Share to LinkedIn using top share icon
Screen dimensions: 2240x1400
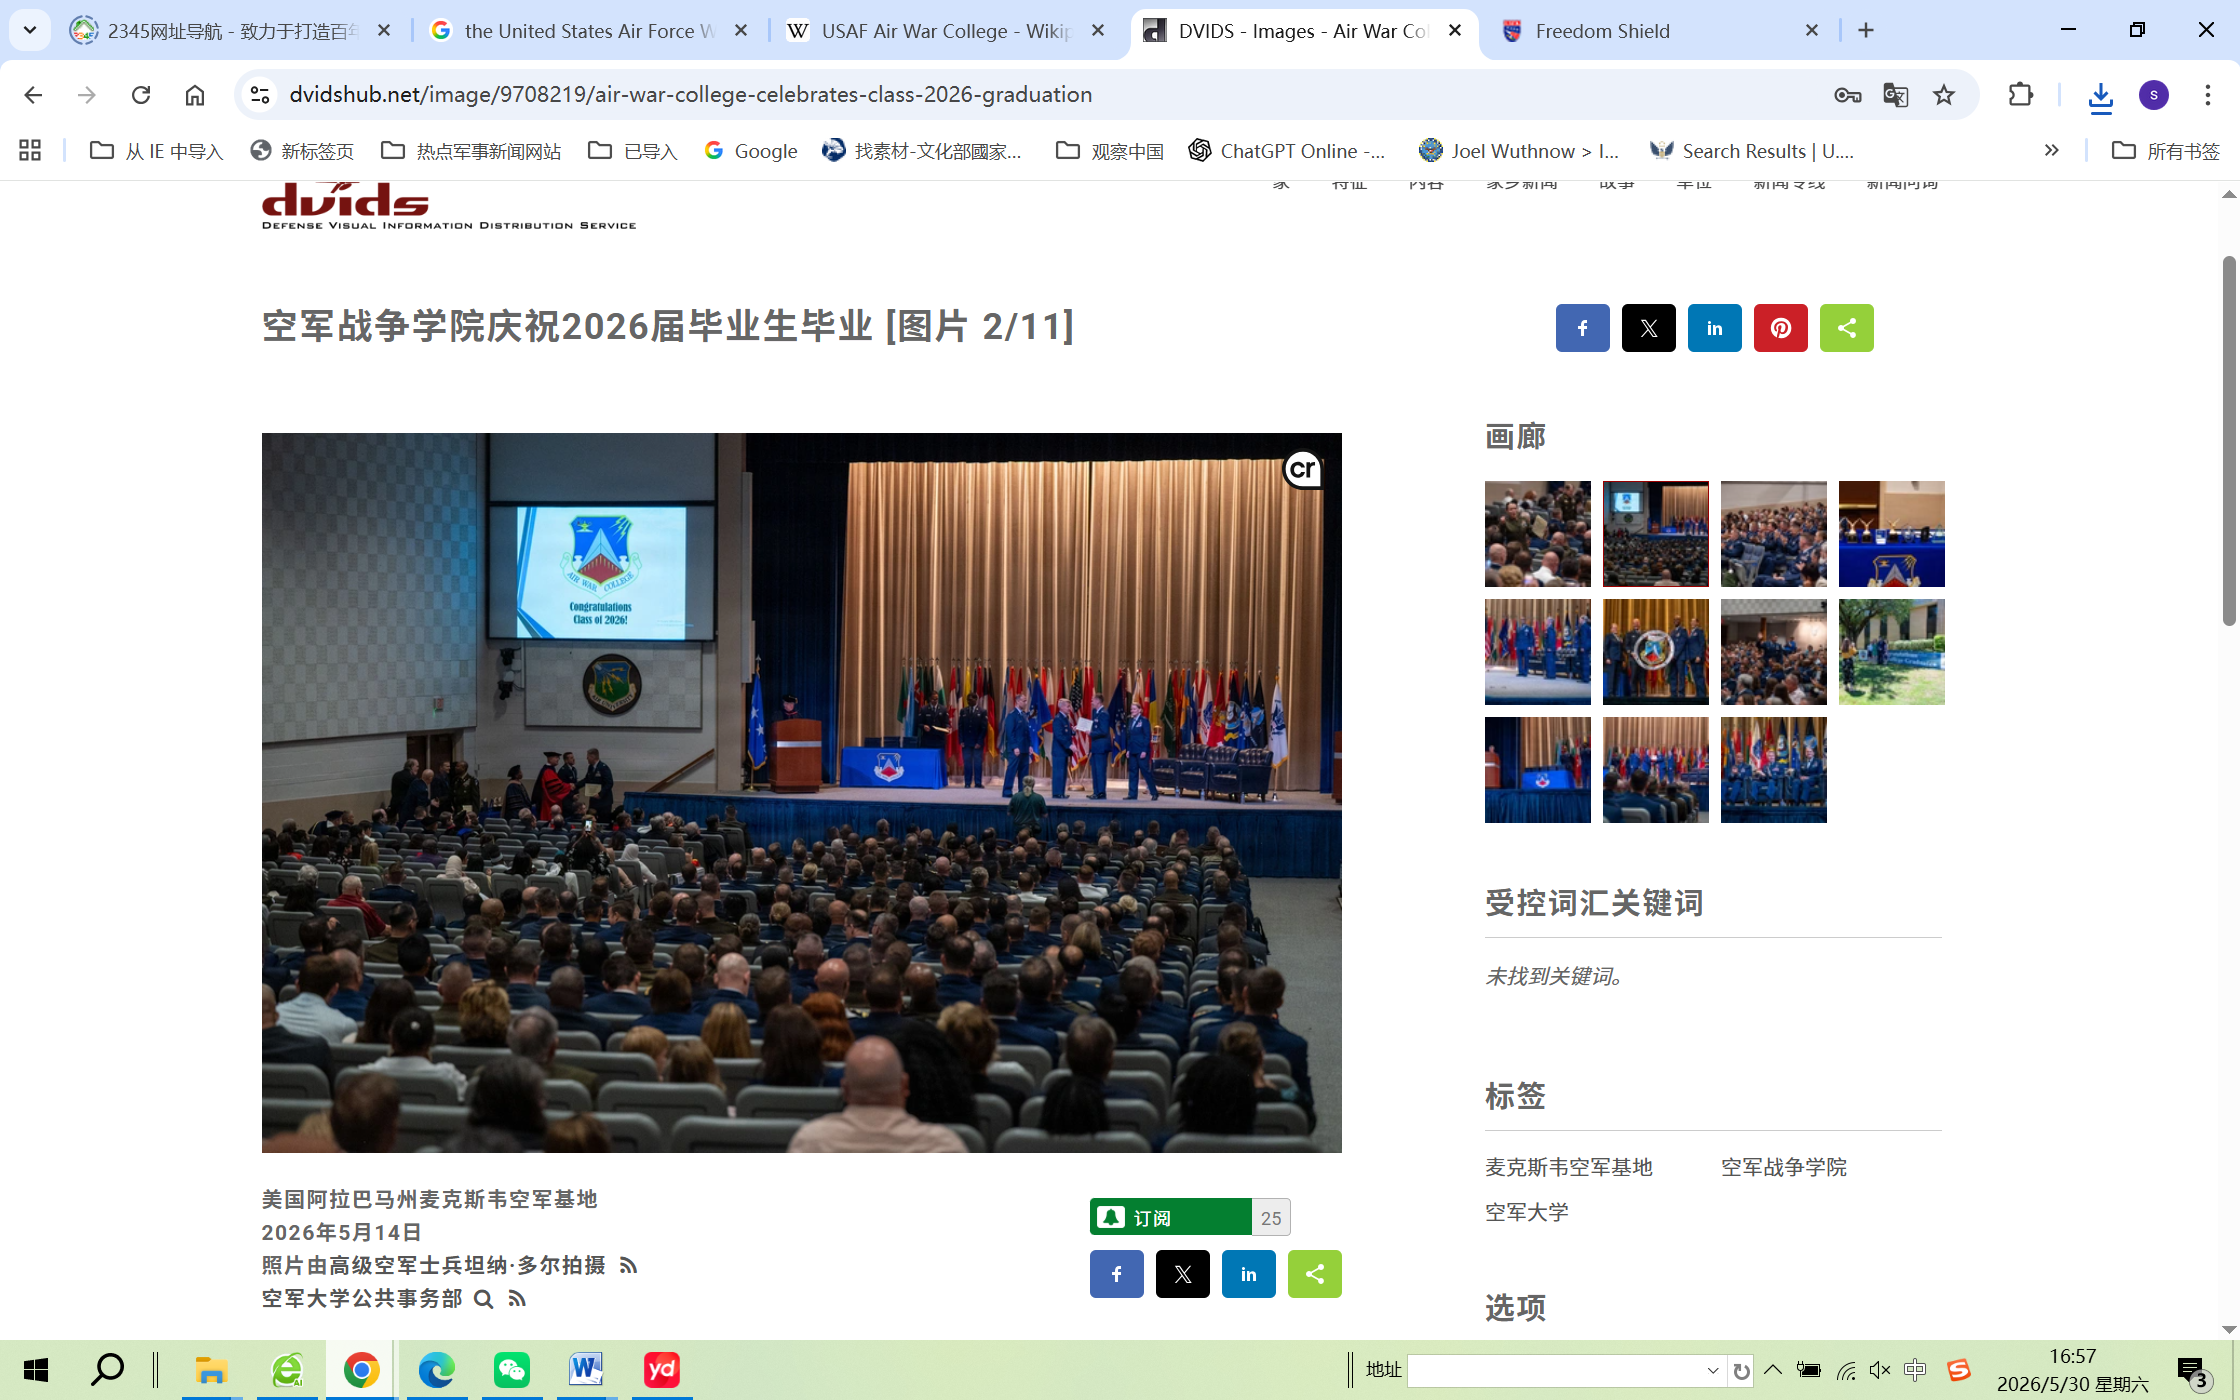coord(1714,328)
